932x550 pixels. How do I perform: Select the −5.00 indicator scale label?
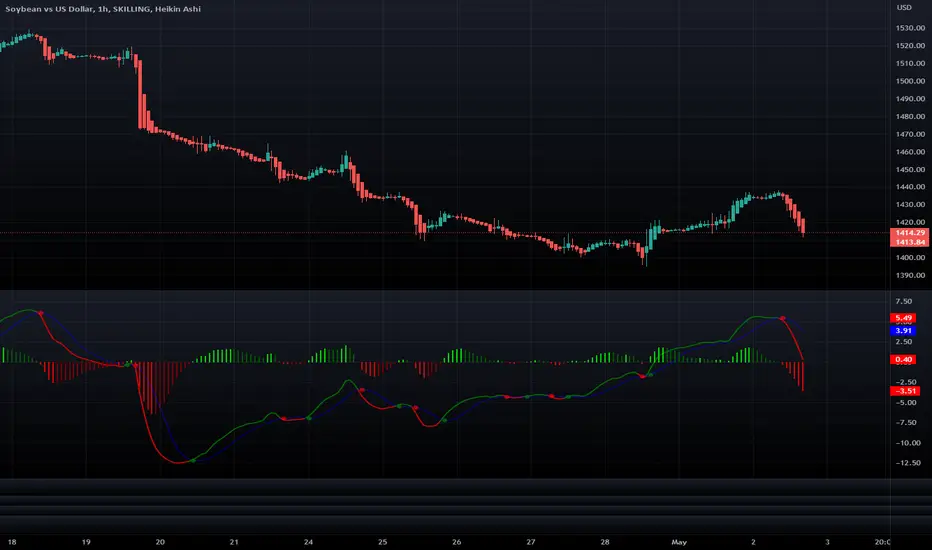pos(906,403)
